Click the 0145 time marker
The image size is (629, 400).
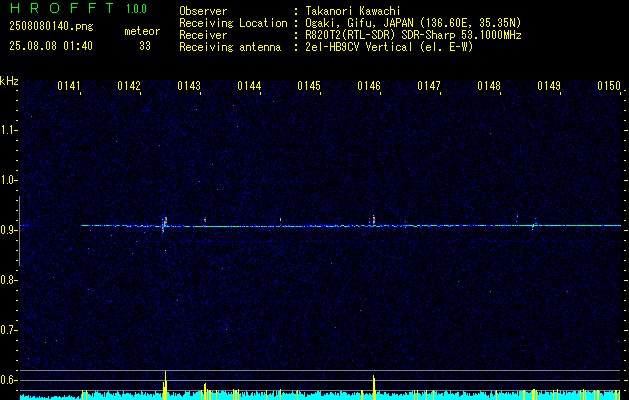tap(309, 86)
